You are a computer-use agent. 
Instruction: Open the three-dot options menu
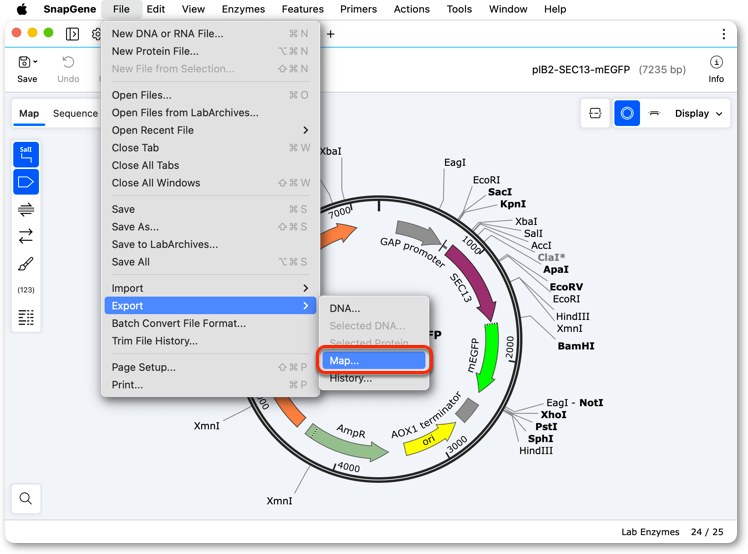pos(724,34)
